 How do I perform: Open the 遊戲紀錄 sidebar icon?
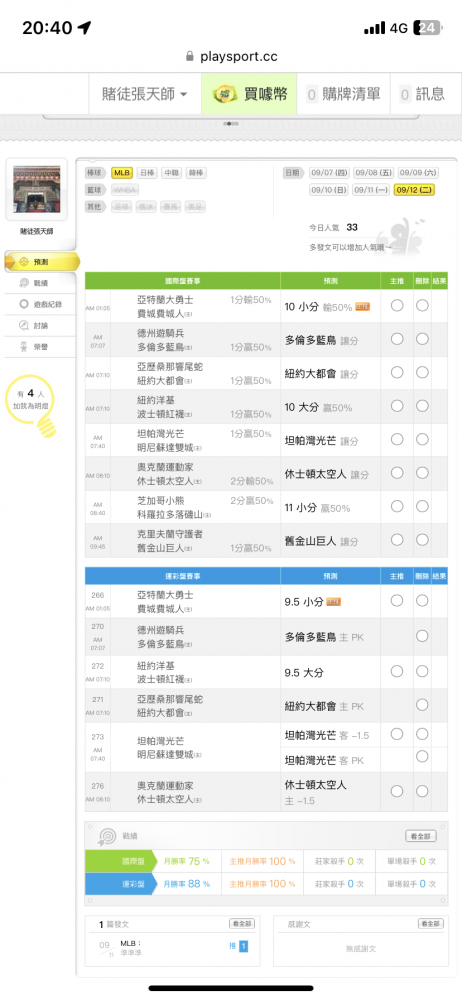[24, 304]
